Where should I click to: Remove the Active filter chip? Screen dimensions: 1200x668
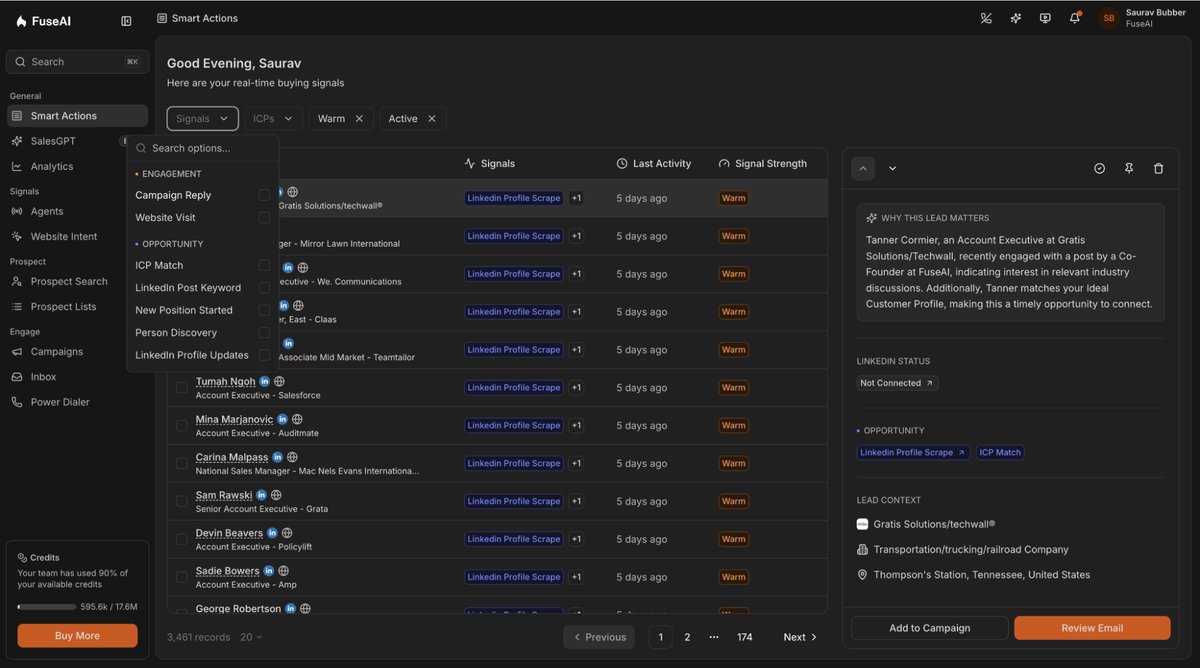coord(432,118)
